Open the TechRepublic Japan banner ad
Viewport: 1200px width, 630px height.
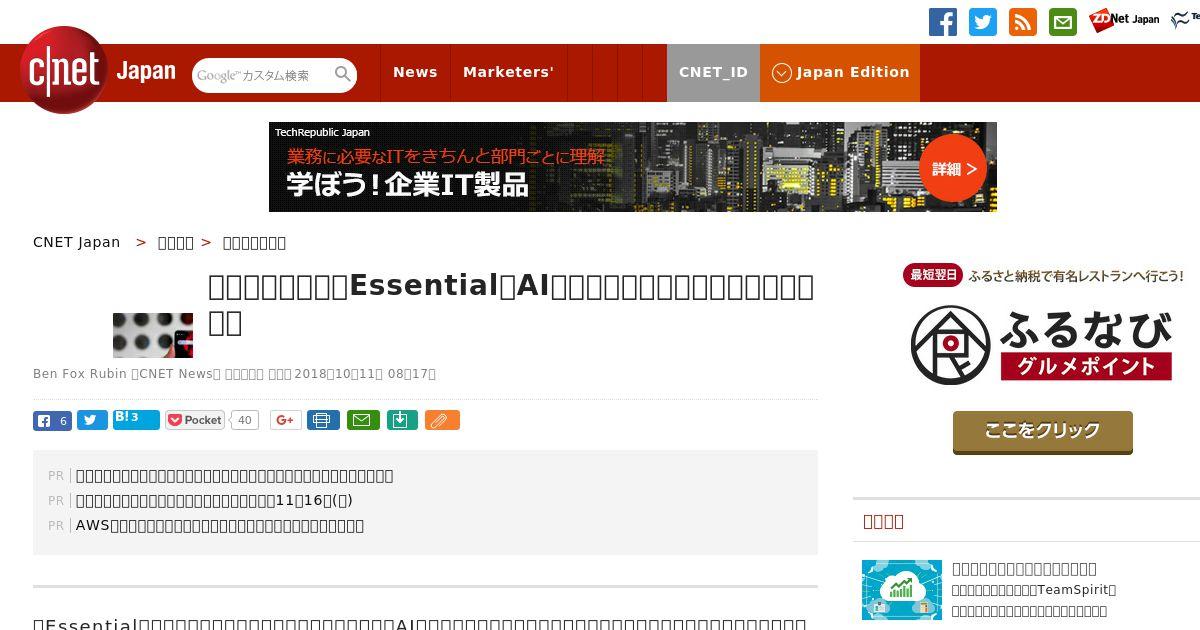633,167
